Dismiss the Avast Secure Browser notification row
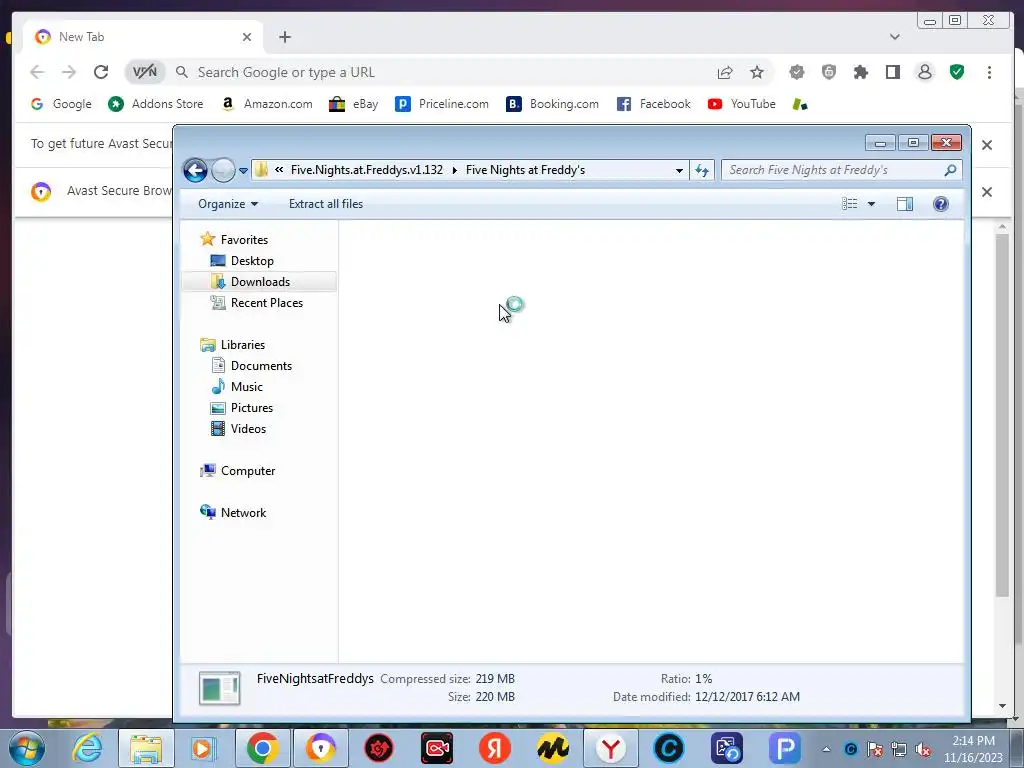This screenshot has width=1024, height=768. click(987, 192)
